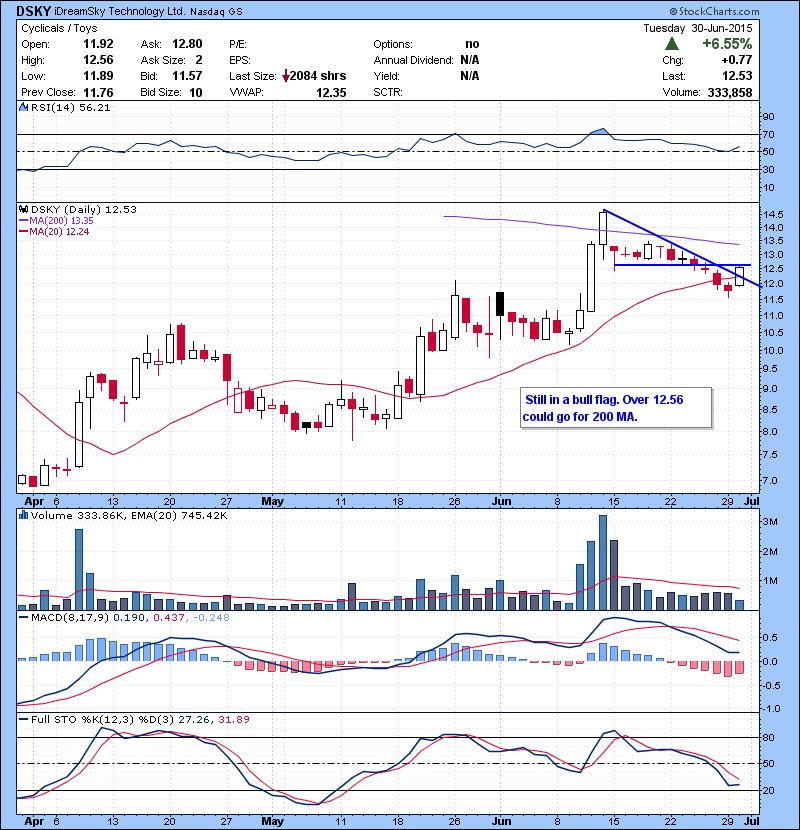The image size is (800, 830).
Task: Click the green up-triangle change indicator
Action: [x=672, y=43]
